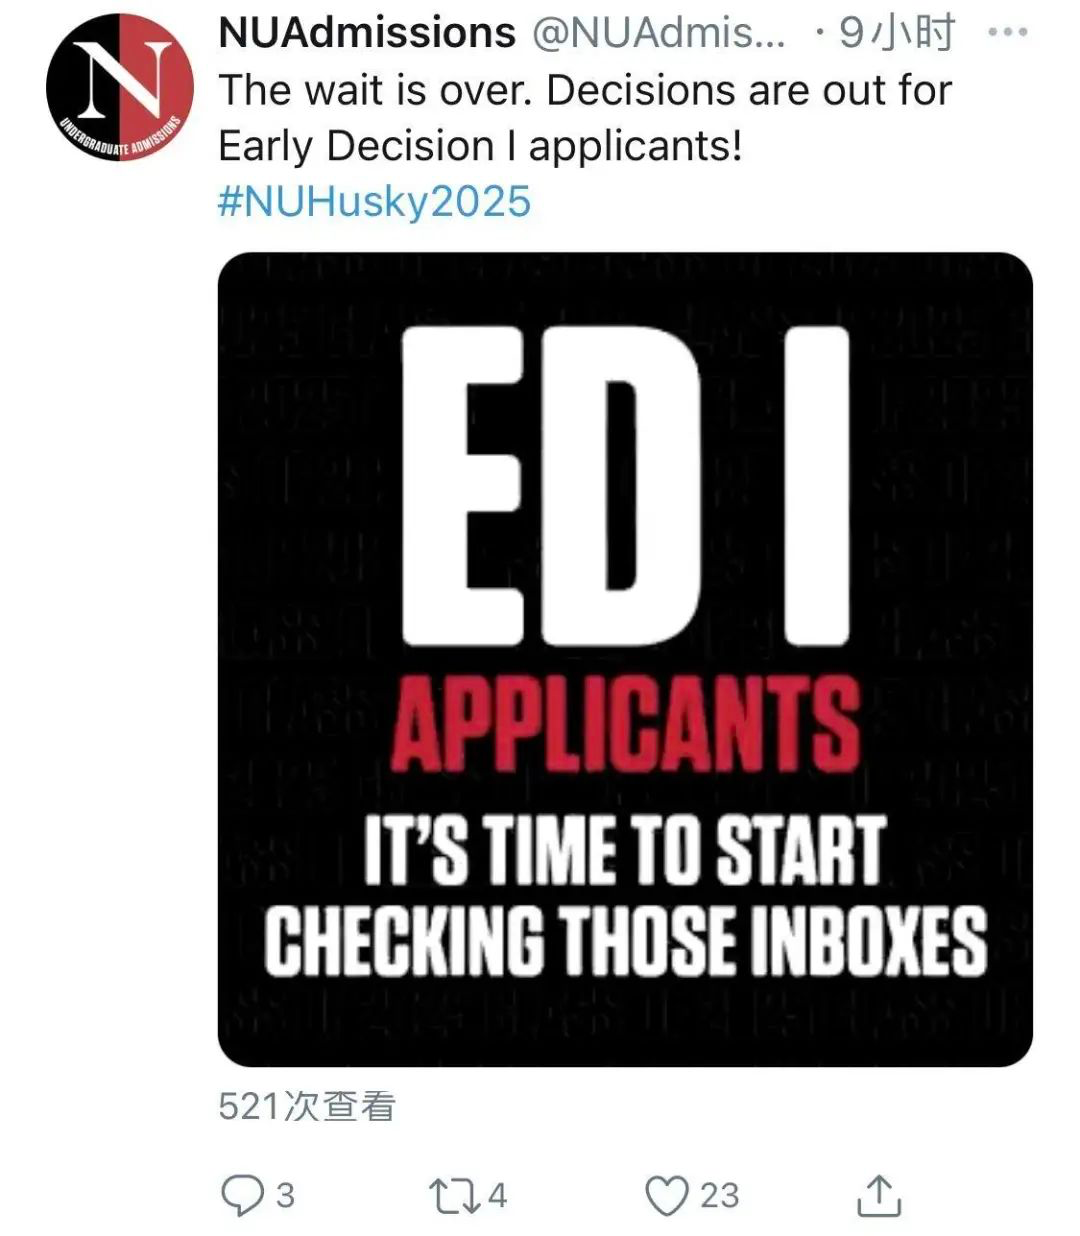Screen dimensions: 1080x1236
Task: Like the tweet with the heart icon
Action: pos(667,1195)
